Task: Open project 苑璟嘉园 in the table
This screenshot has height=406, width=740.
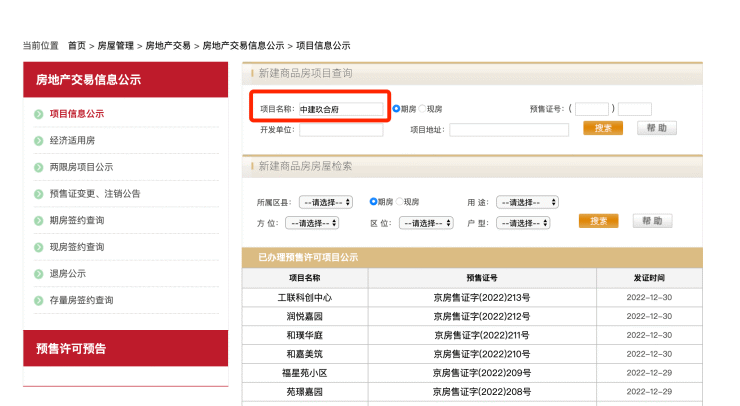Action: [x=304, y=392]
